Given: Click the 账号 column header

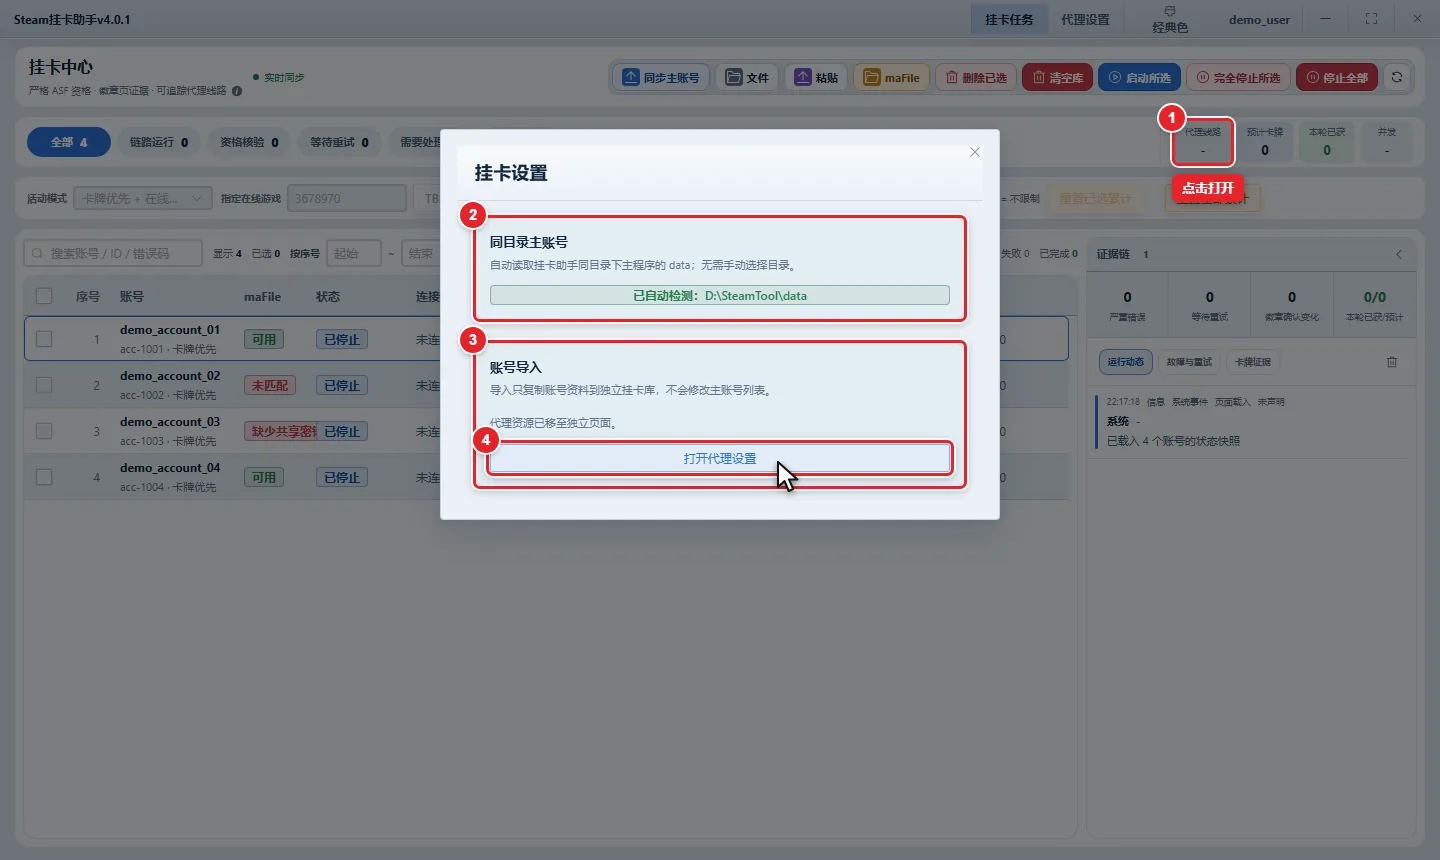Looking at the screenshot, I should (x=132, y=296).
